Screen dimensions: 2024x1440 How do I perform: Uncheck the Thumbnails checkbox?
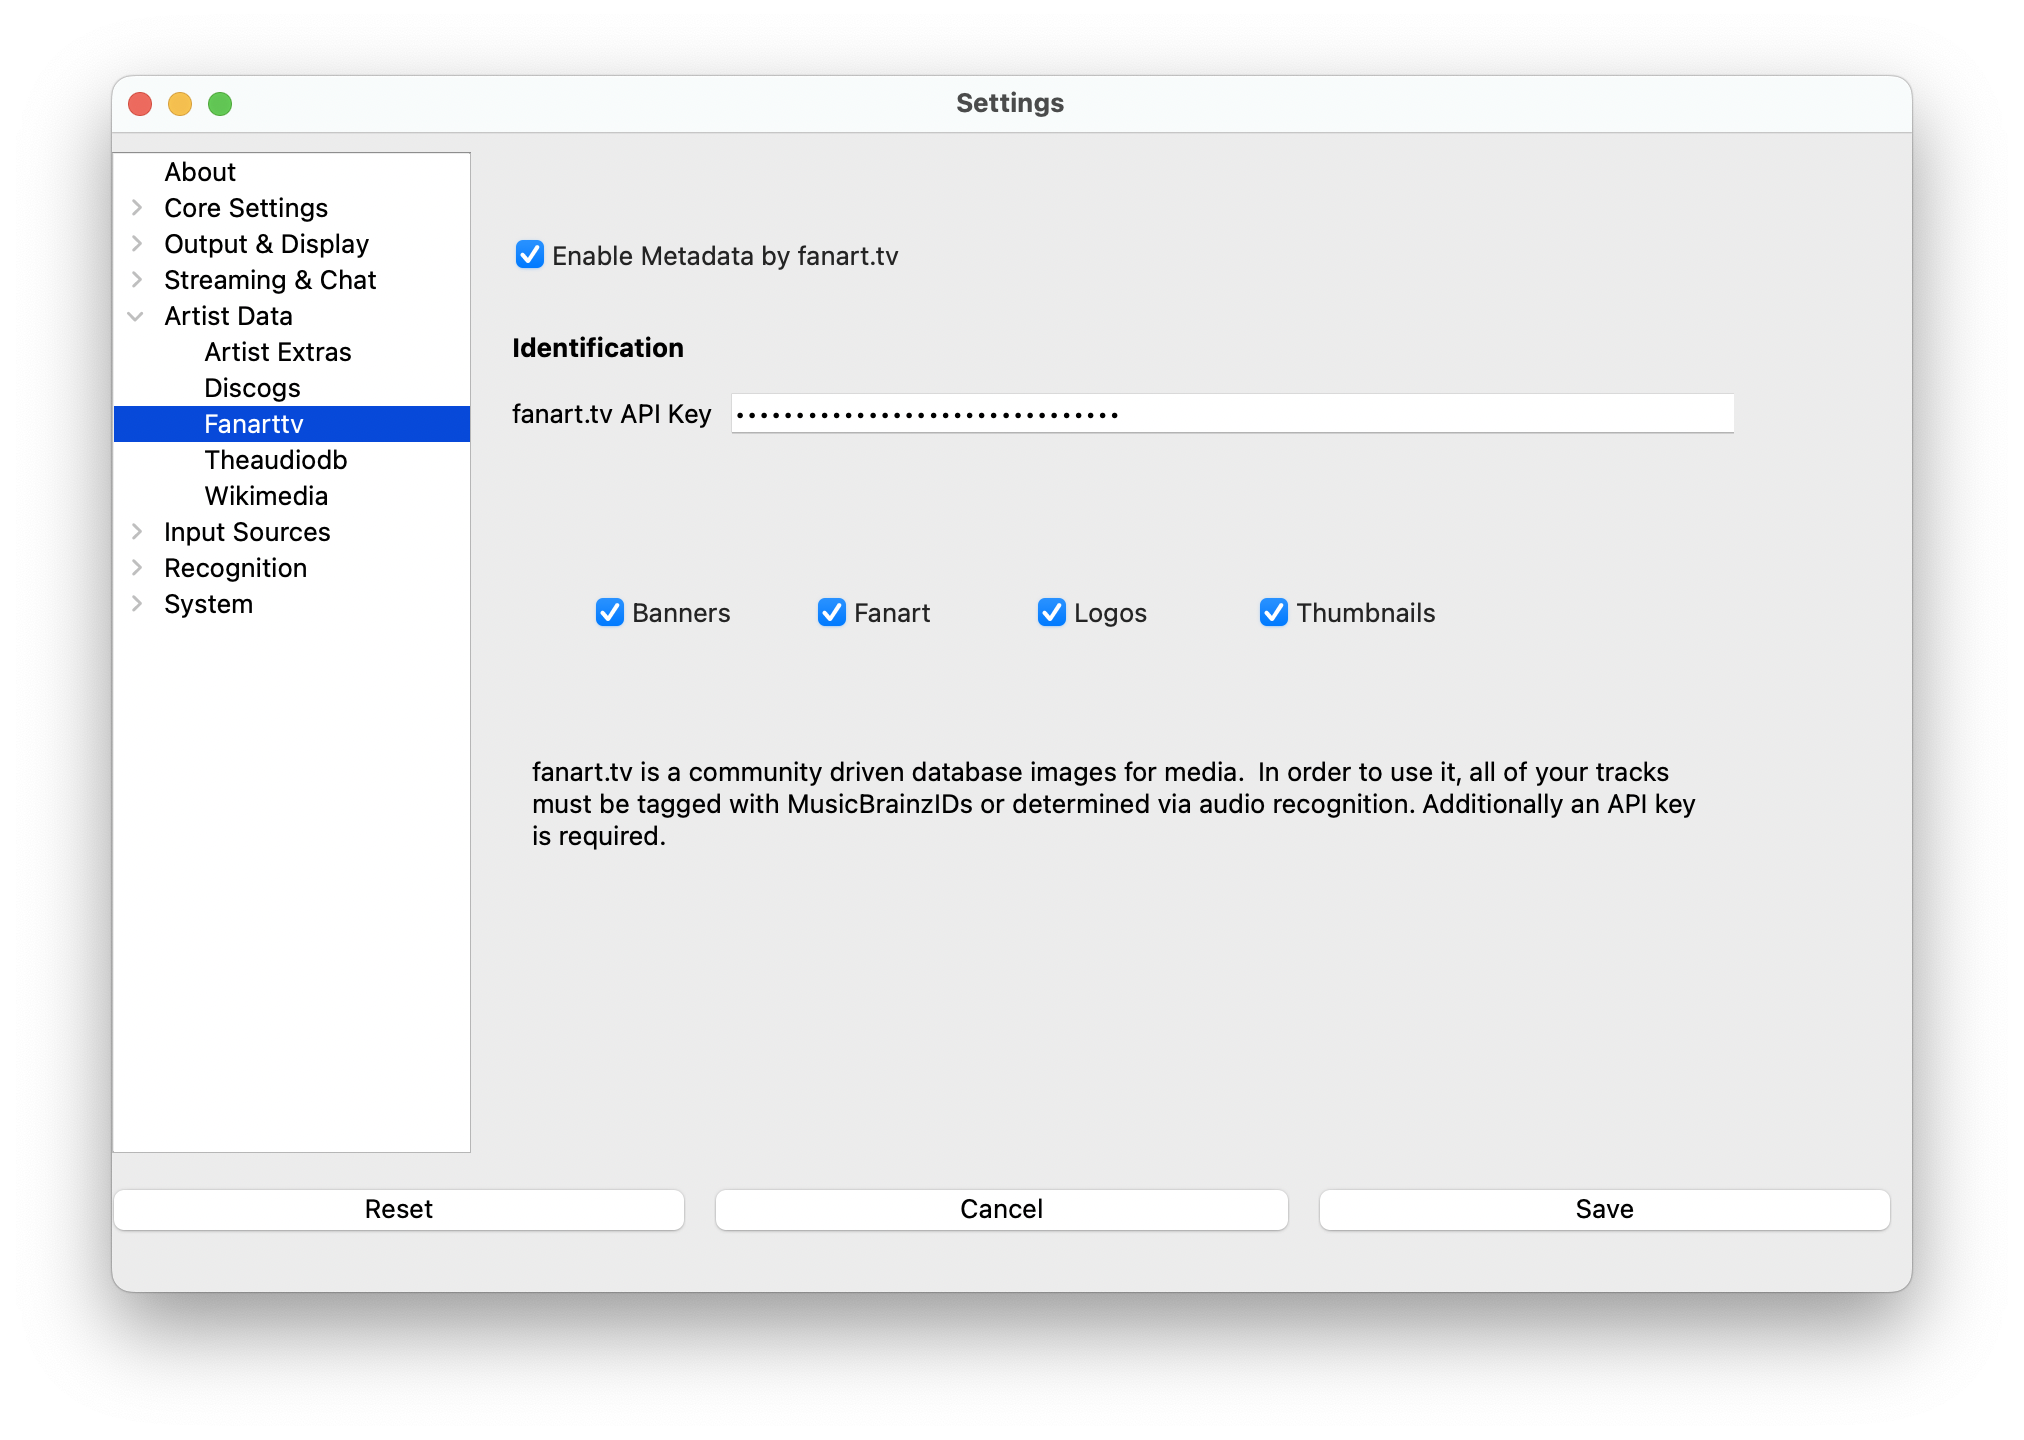[1274, 612]
